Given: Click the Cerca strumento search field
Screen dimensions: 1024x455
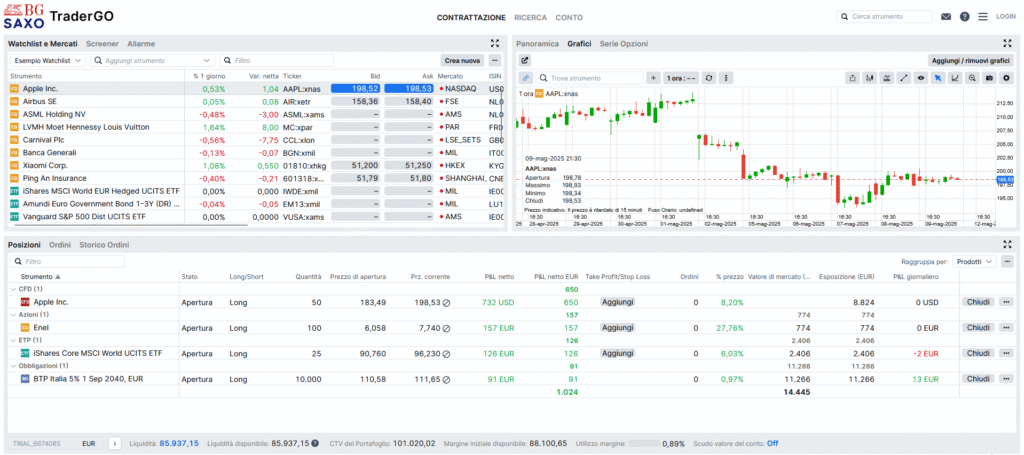Looking at the screenshot, I should pos(885,17).
